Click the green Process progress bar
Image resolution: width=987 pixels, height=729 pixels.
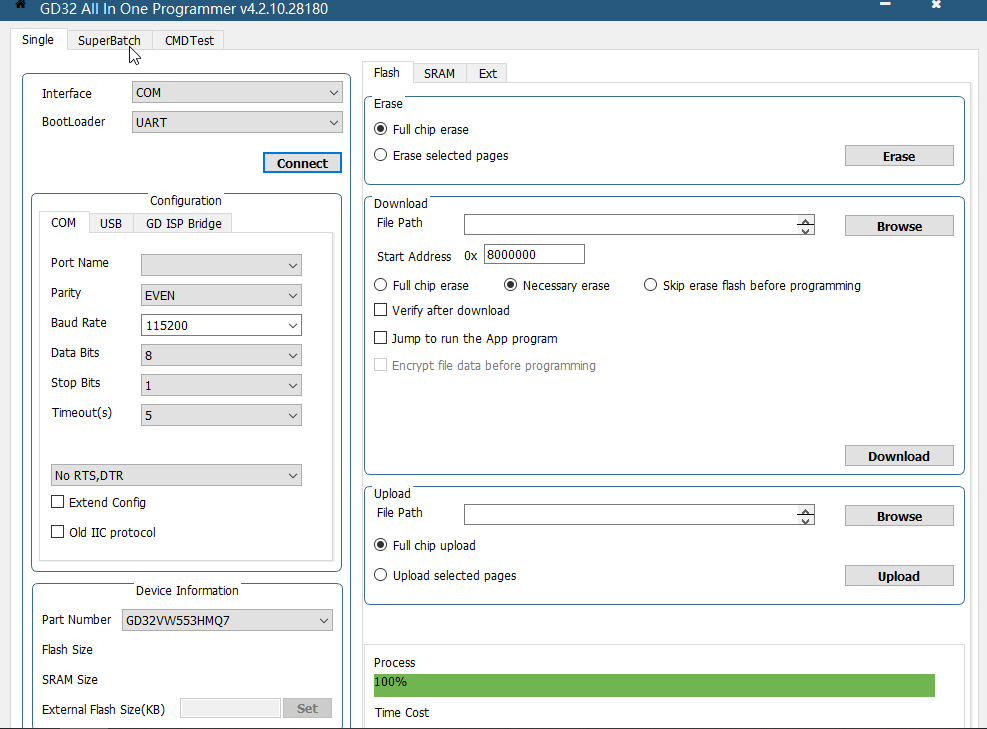pos(654,685)
